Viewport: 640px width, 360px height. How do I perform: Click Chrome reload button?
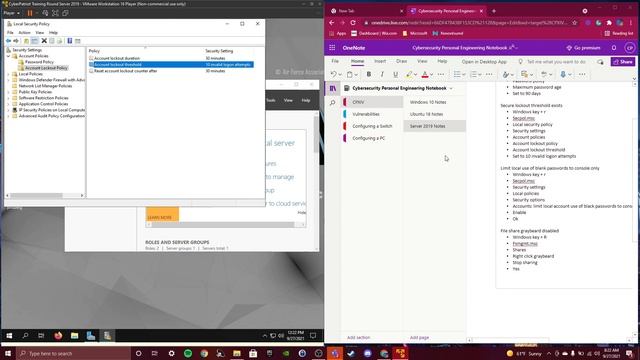[x=353, y=23]
